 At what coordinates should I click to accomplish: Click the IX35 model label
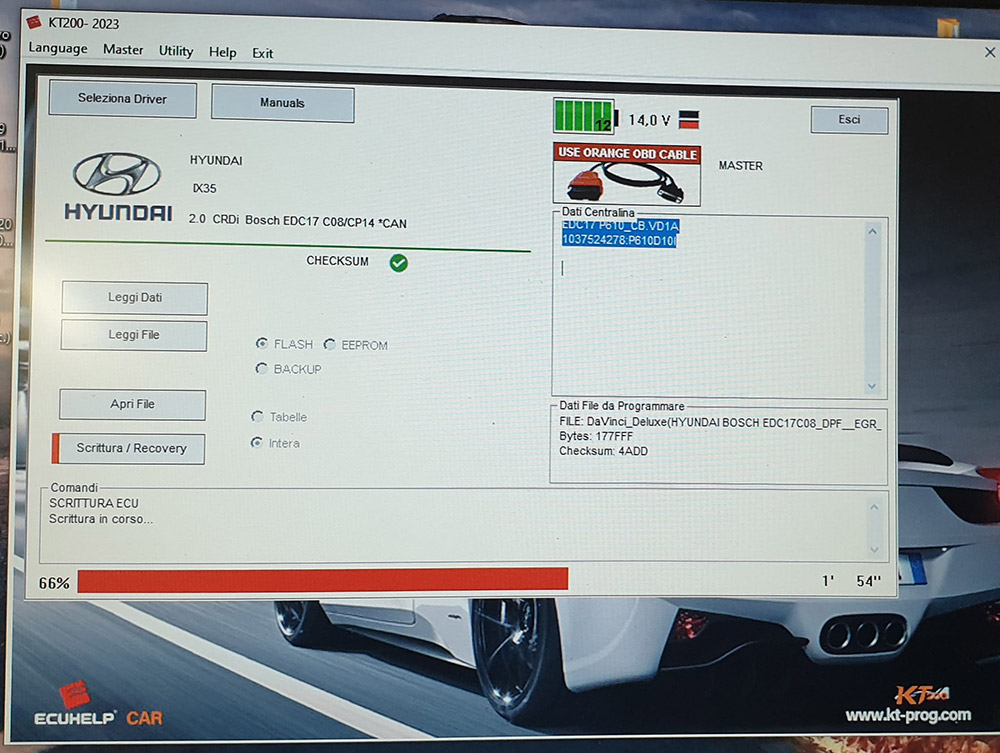[205, 189]
